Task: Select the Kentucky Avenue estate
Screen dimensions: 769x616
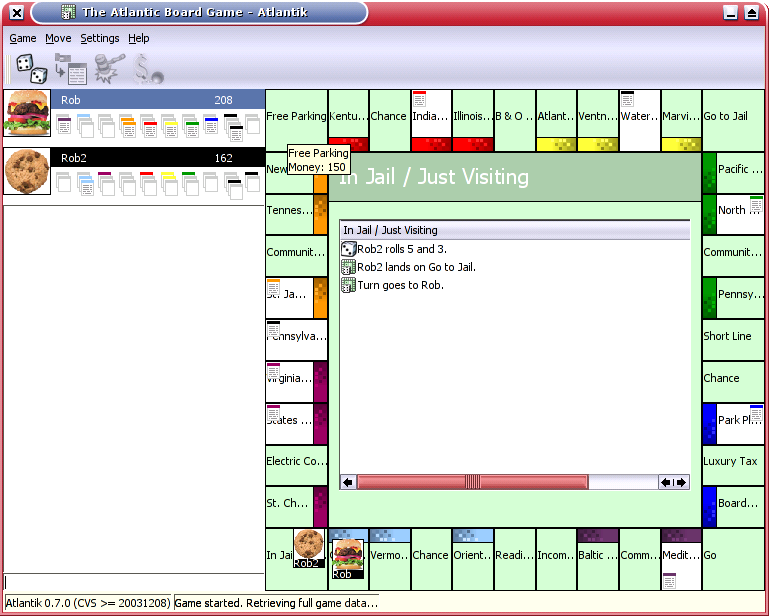Action: (x=348, y=120)
